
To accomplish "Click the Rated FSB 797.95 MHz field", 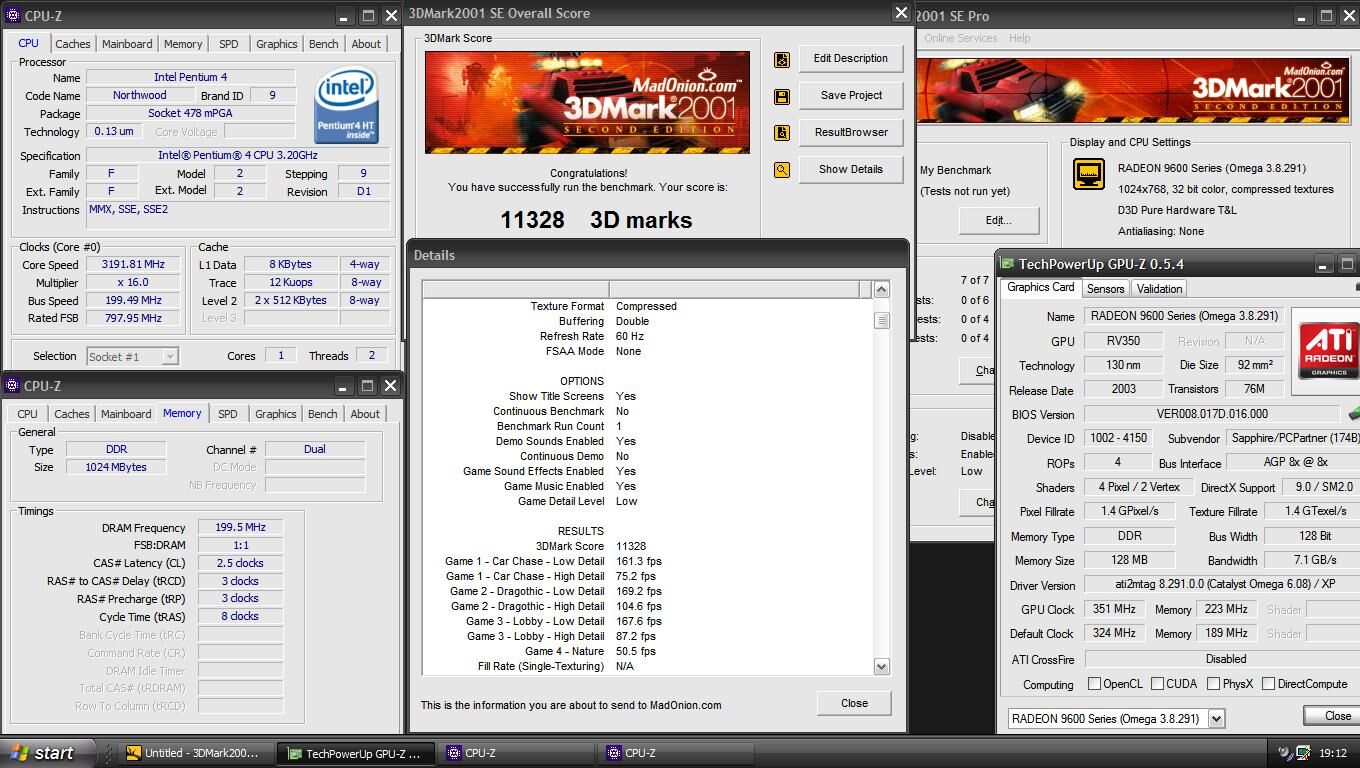I will 133,319.
